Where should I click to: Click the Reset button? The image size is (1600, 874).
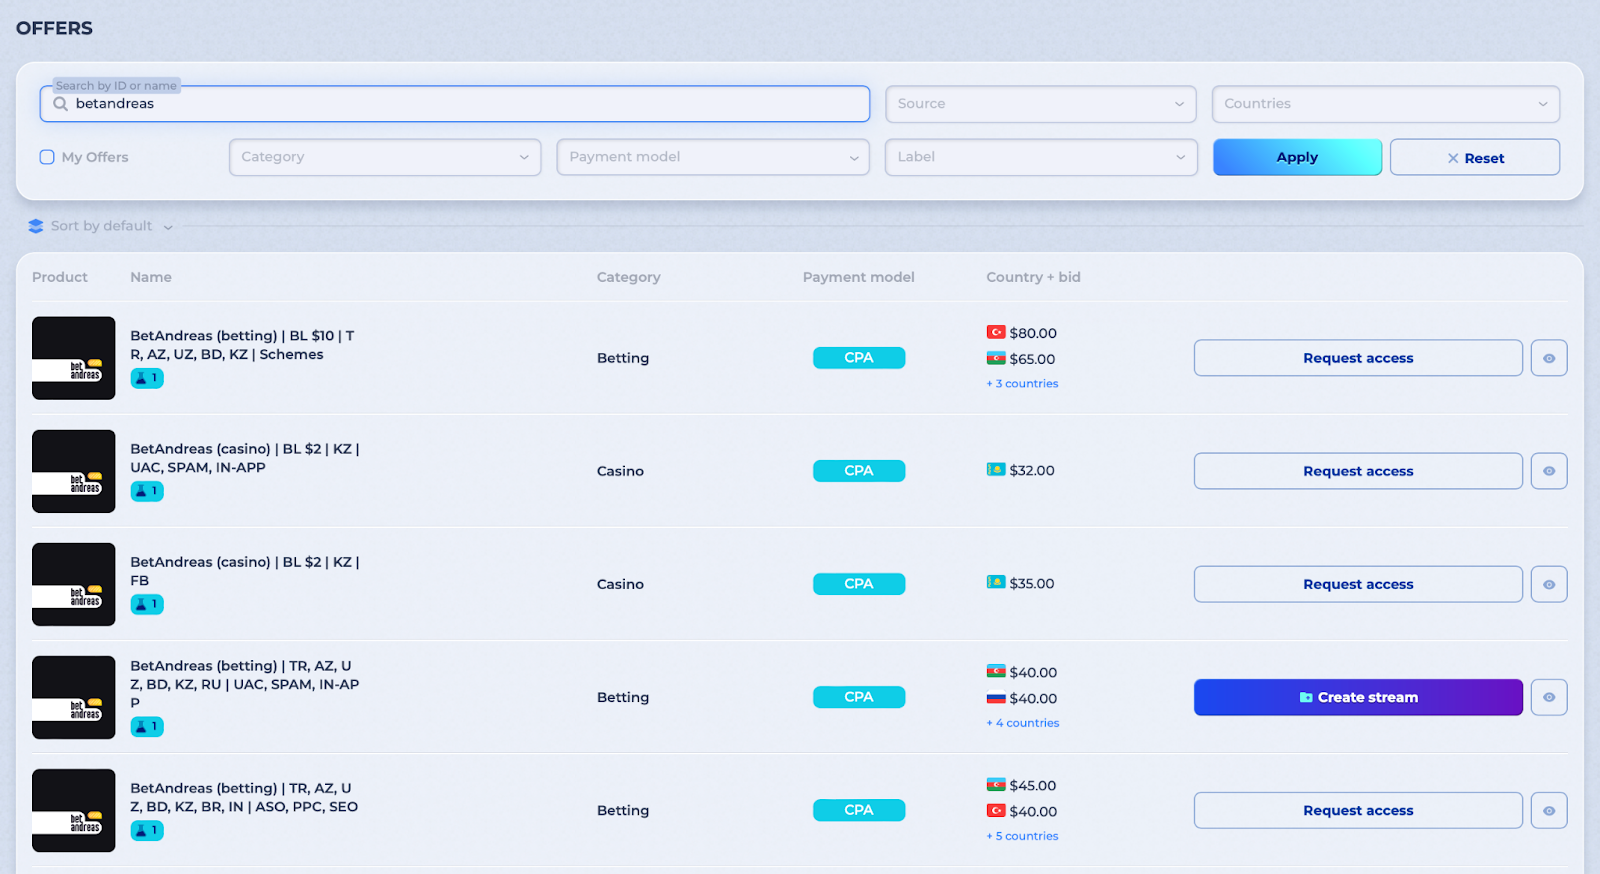[1475, 157]
